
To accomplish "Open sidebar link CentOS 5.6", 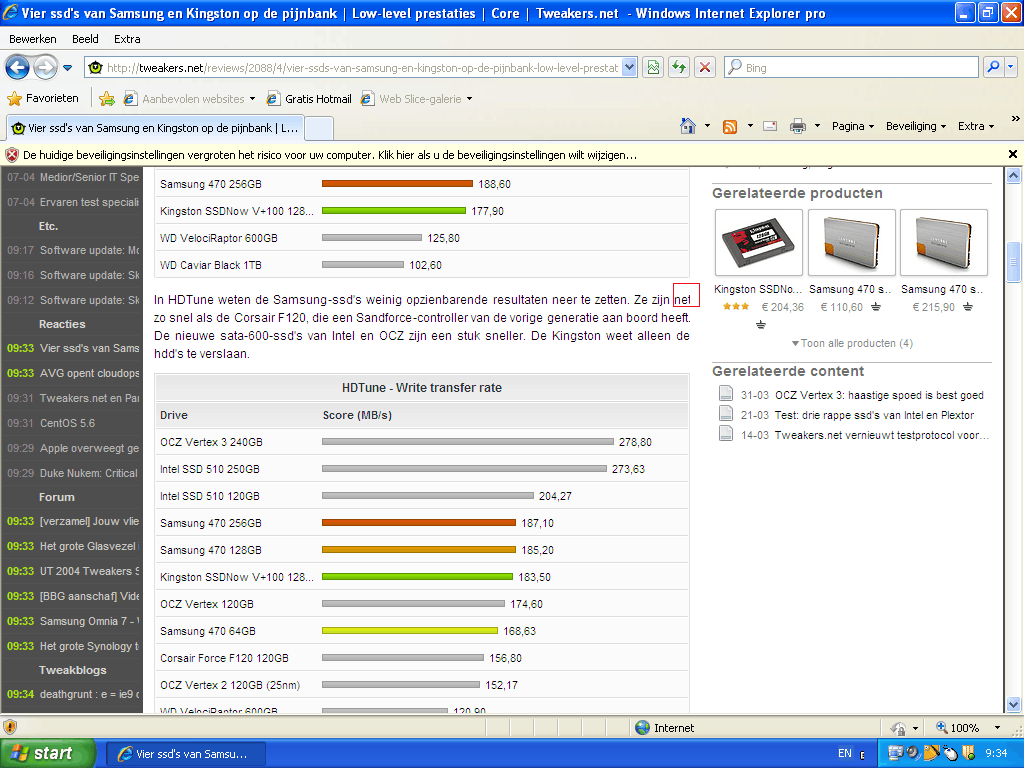I will (x=67, y=423).
